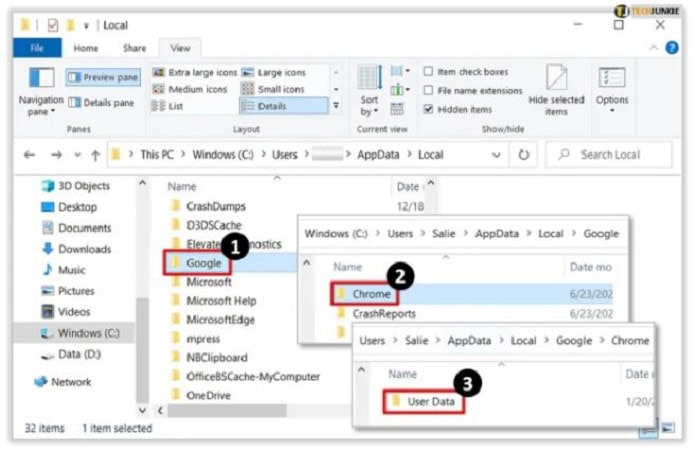
Task: Toggle the Preview pane button
Action: click(104, 77)
